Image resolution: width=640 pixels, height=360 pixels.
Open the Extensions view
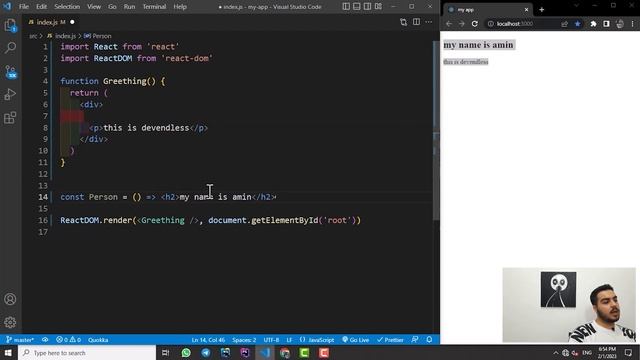coord(10,118)
